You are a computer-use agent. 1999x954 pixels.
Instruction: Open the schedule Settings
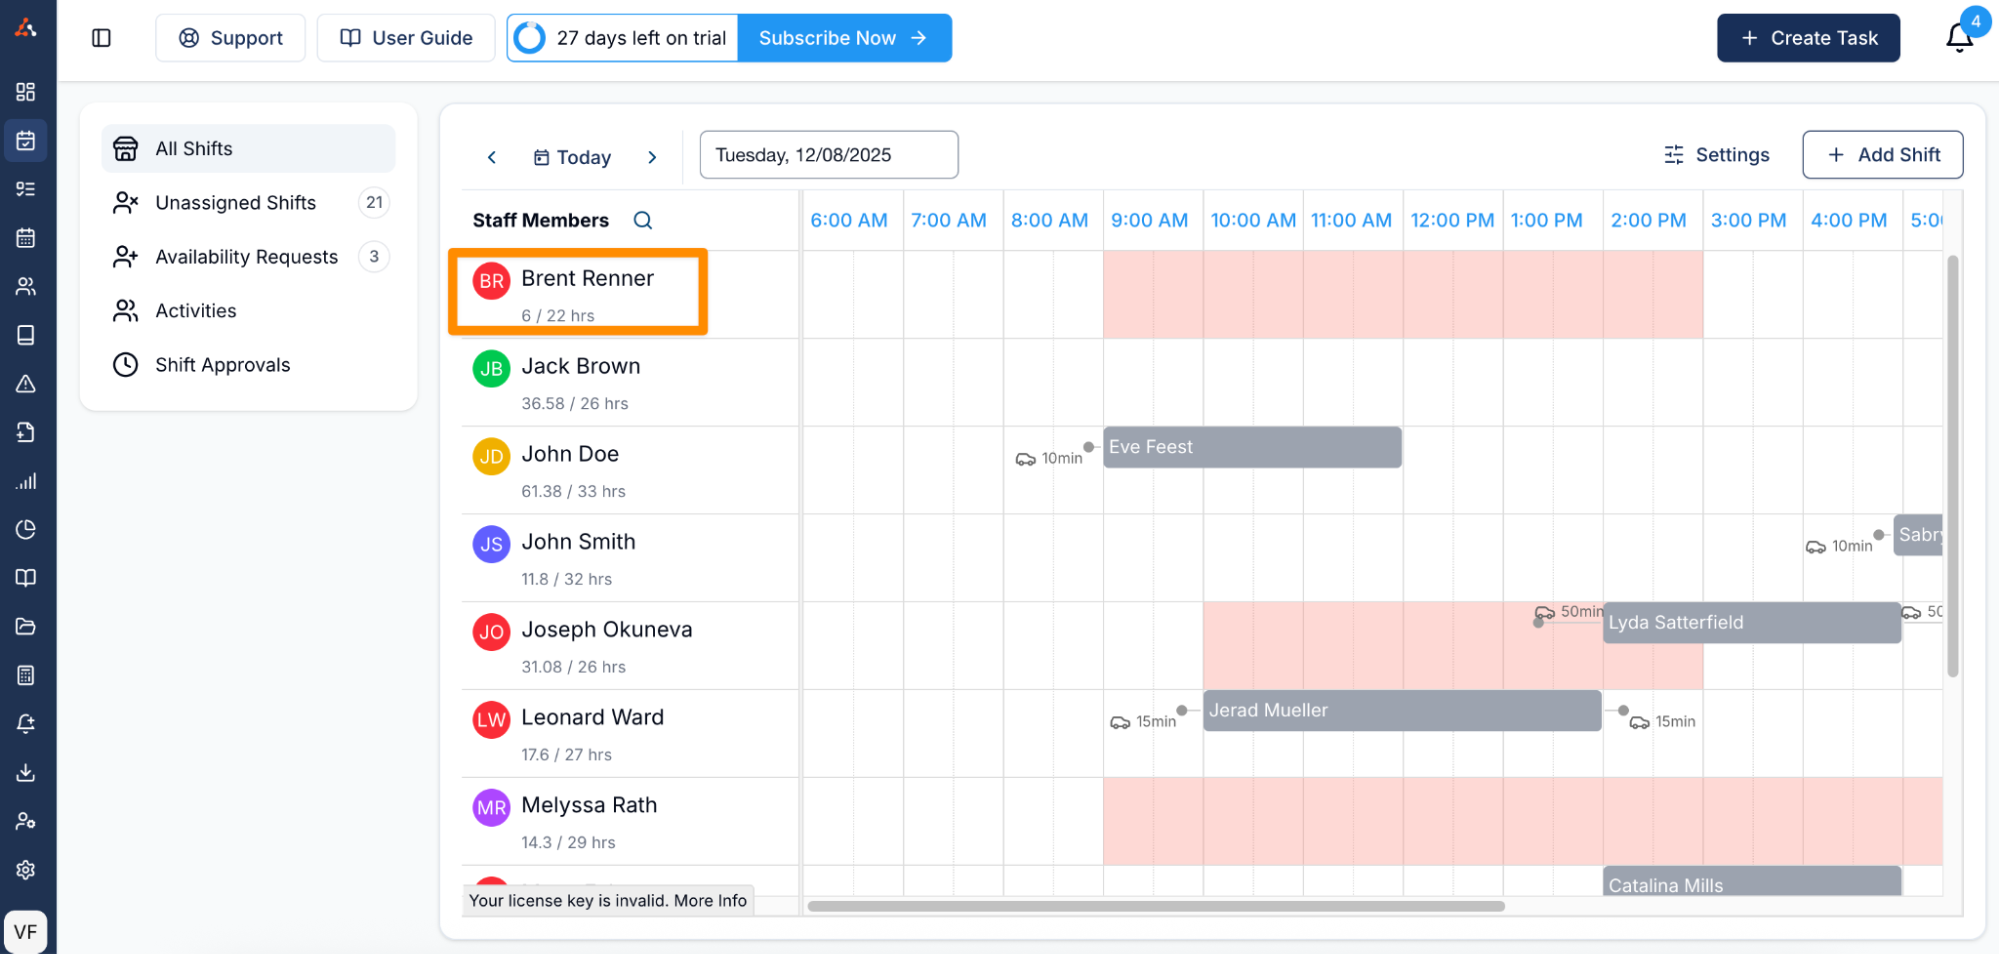[1717, 155]
